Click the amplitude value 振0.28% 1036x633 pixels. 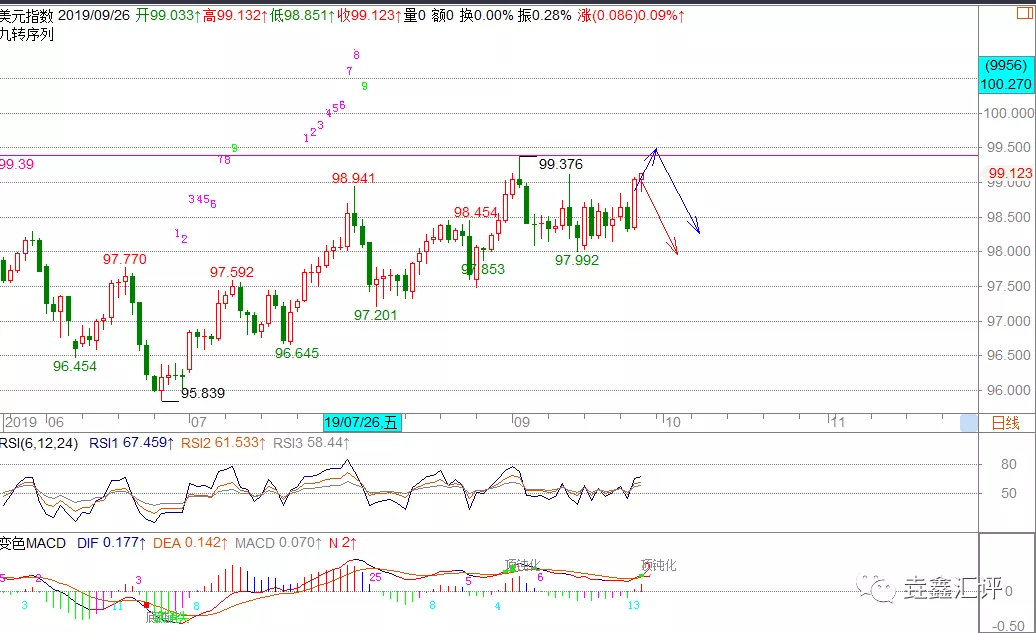pos(544,15)
